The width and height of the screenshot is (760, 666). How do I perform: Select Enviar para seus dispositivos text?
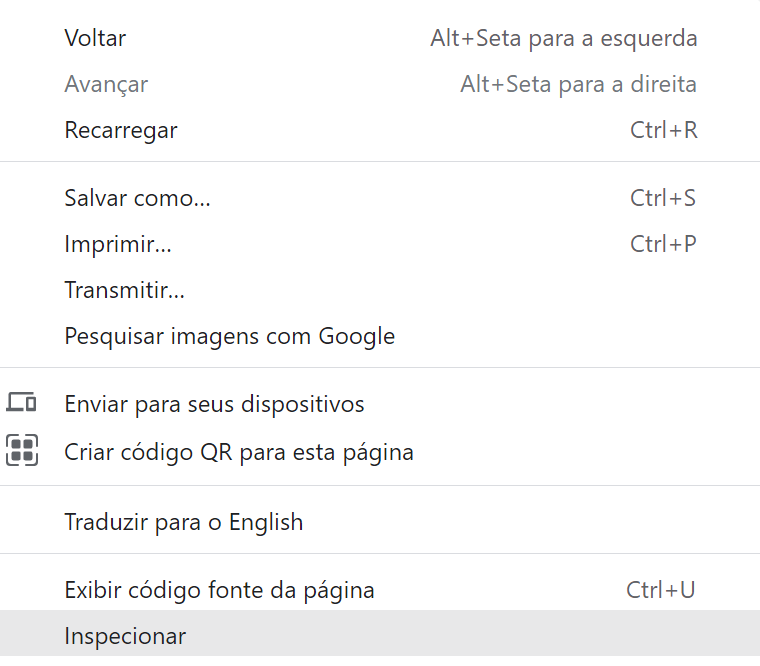click(214, 404)
